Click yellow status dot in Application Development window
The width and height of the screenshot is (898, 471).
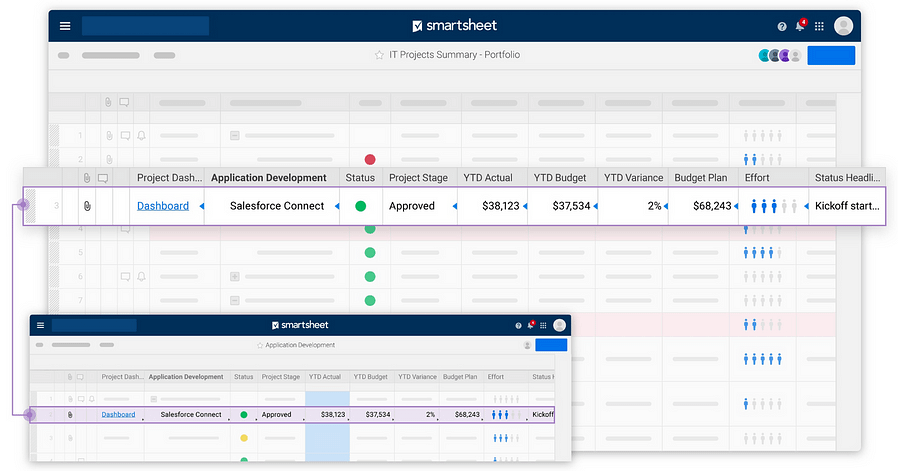point(244,438)
